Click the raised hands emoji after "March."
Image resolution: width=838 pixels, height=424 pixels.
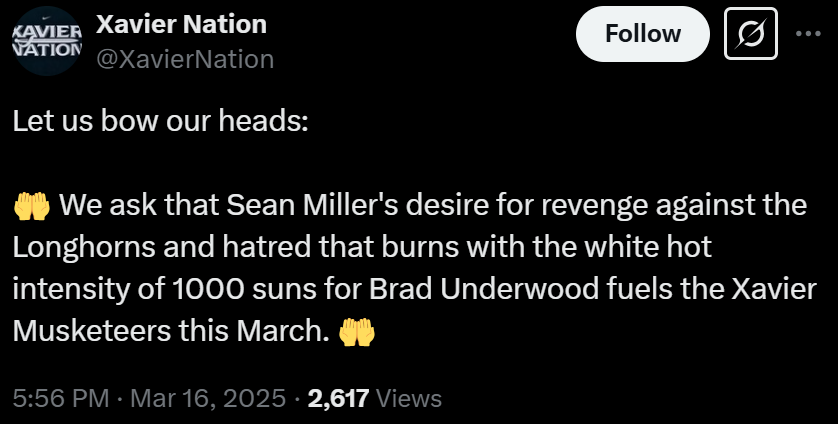(357, 330)
